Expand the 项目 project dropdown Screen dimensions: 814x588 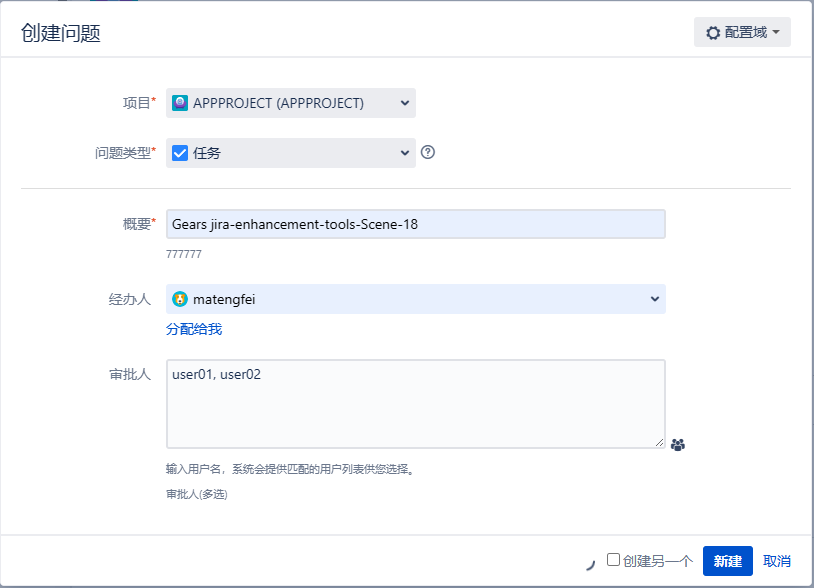tap(404, 103)
